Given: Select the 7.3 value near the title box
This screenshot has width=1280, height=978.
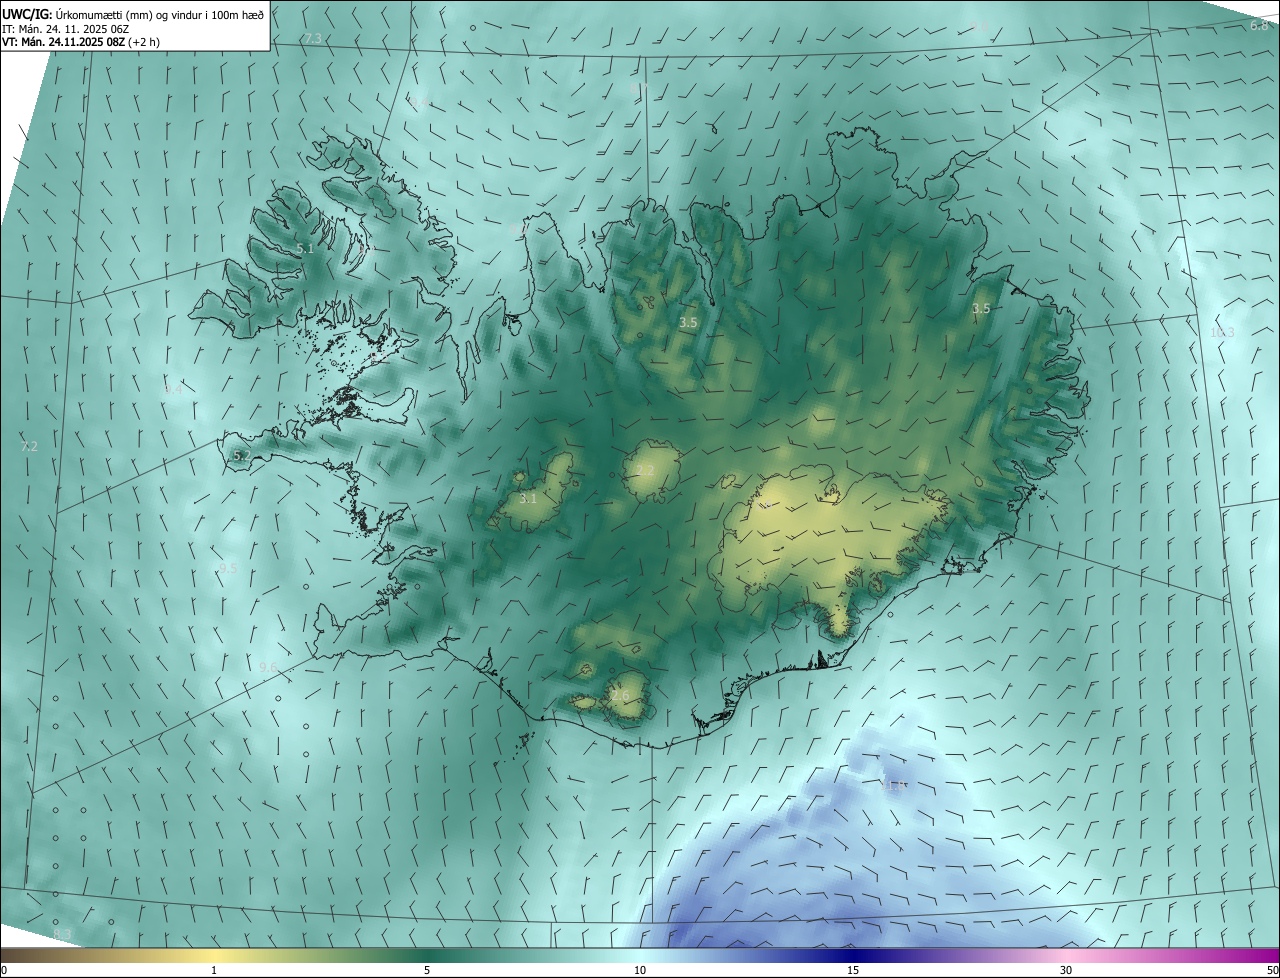Looking at the screenshot, I should pyautogui.click(x=313, y=38).
